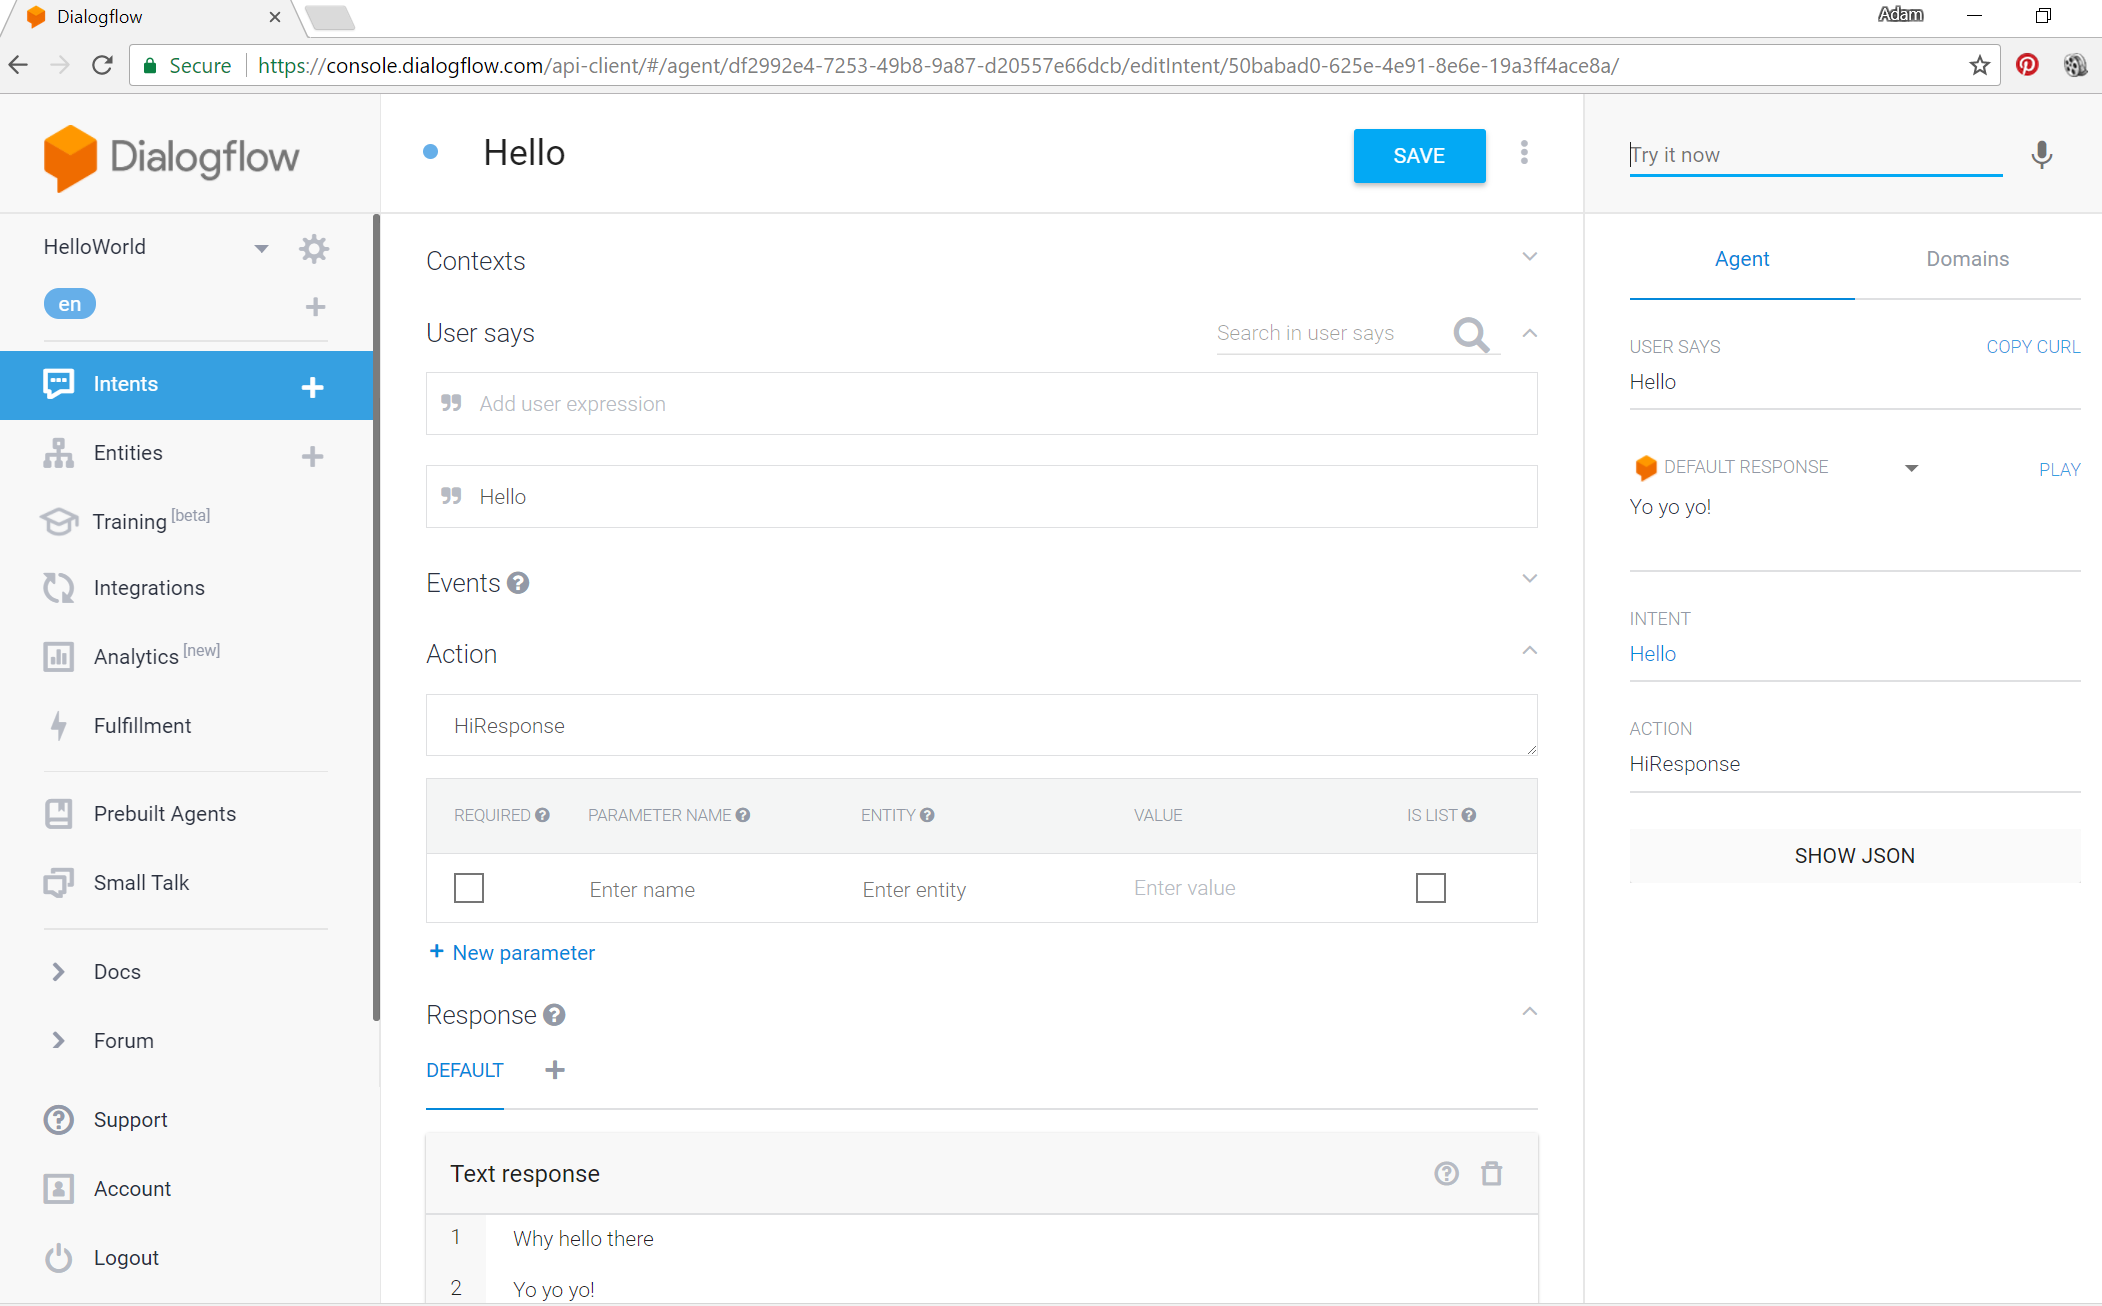Screen dimensions: 2102x1306
Task: Tick the REQUIRED parameter checkbox
Action: (x=468, y=888)
